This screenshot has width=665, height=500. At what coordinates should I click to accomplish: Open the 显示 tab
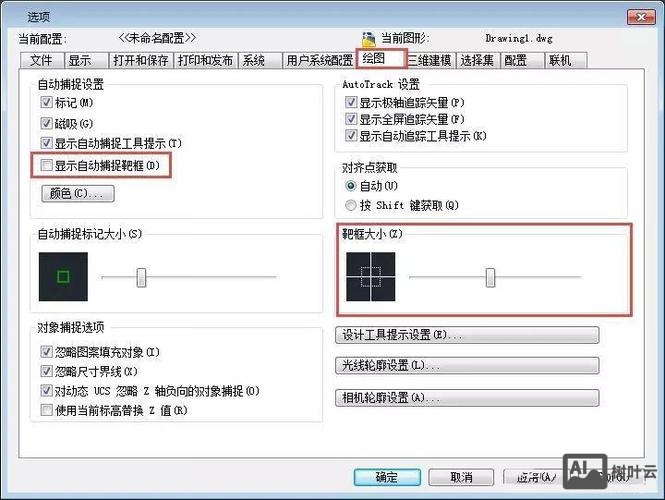[x=86, y=60]
